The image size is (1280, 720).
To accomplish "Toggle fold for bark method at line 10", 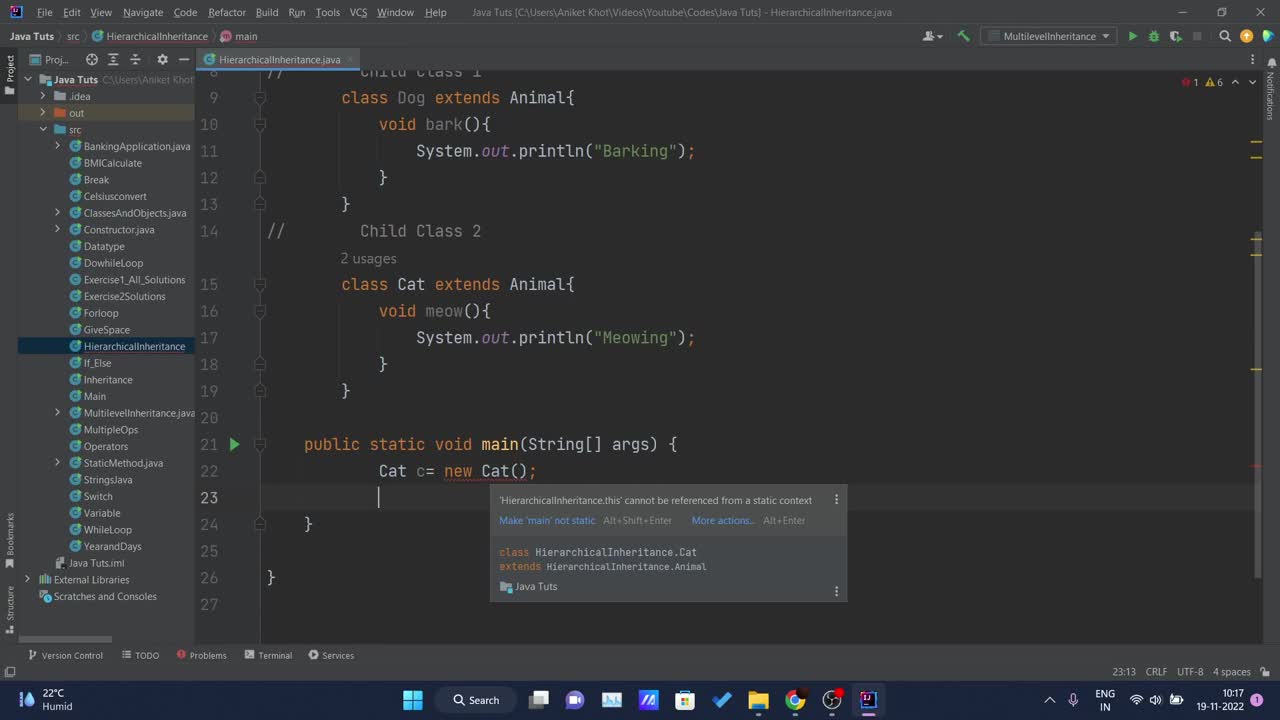I will [x=260, y=125].
